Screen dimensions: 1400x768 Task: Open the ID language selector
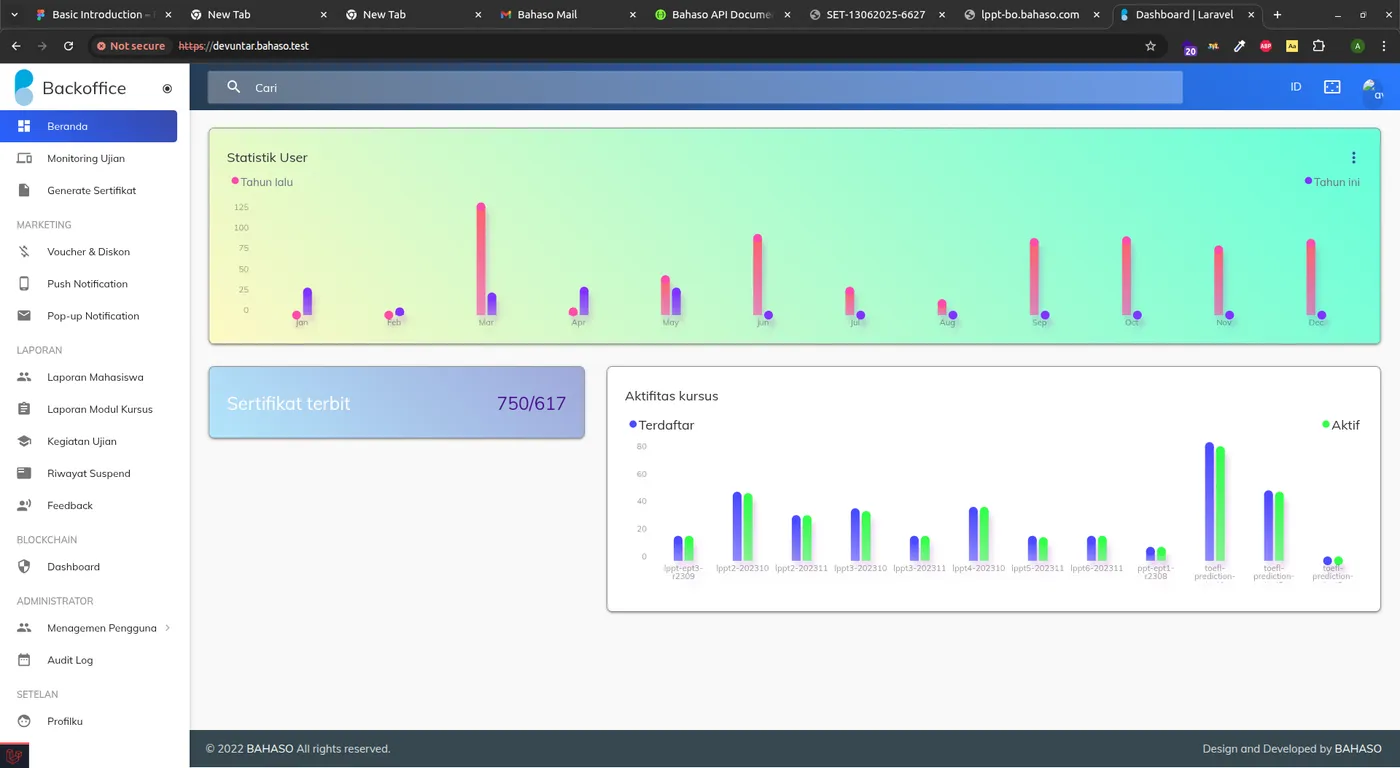tap(1295, 87)
